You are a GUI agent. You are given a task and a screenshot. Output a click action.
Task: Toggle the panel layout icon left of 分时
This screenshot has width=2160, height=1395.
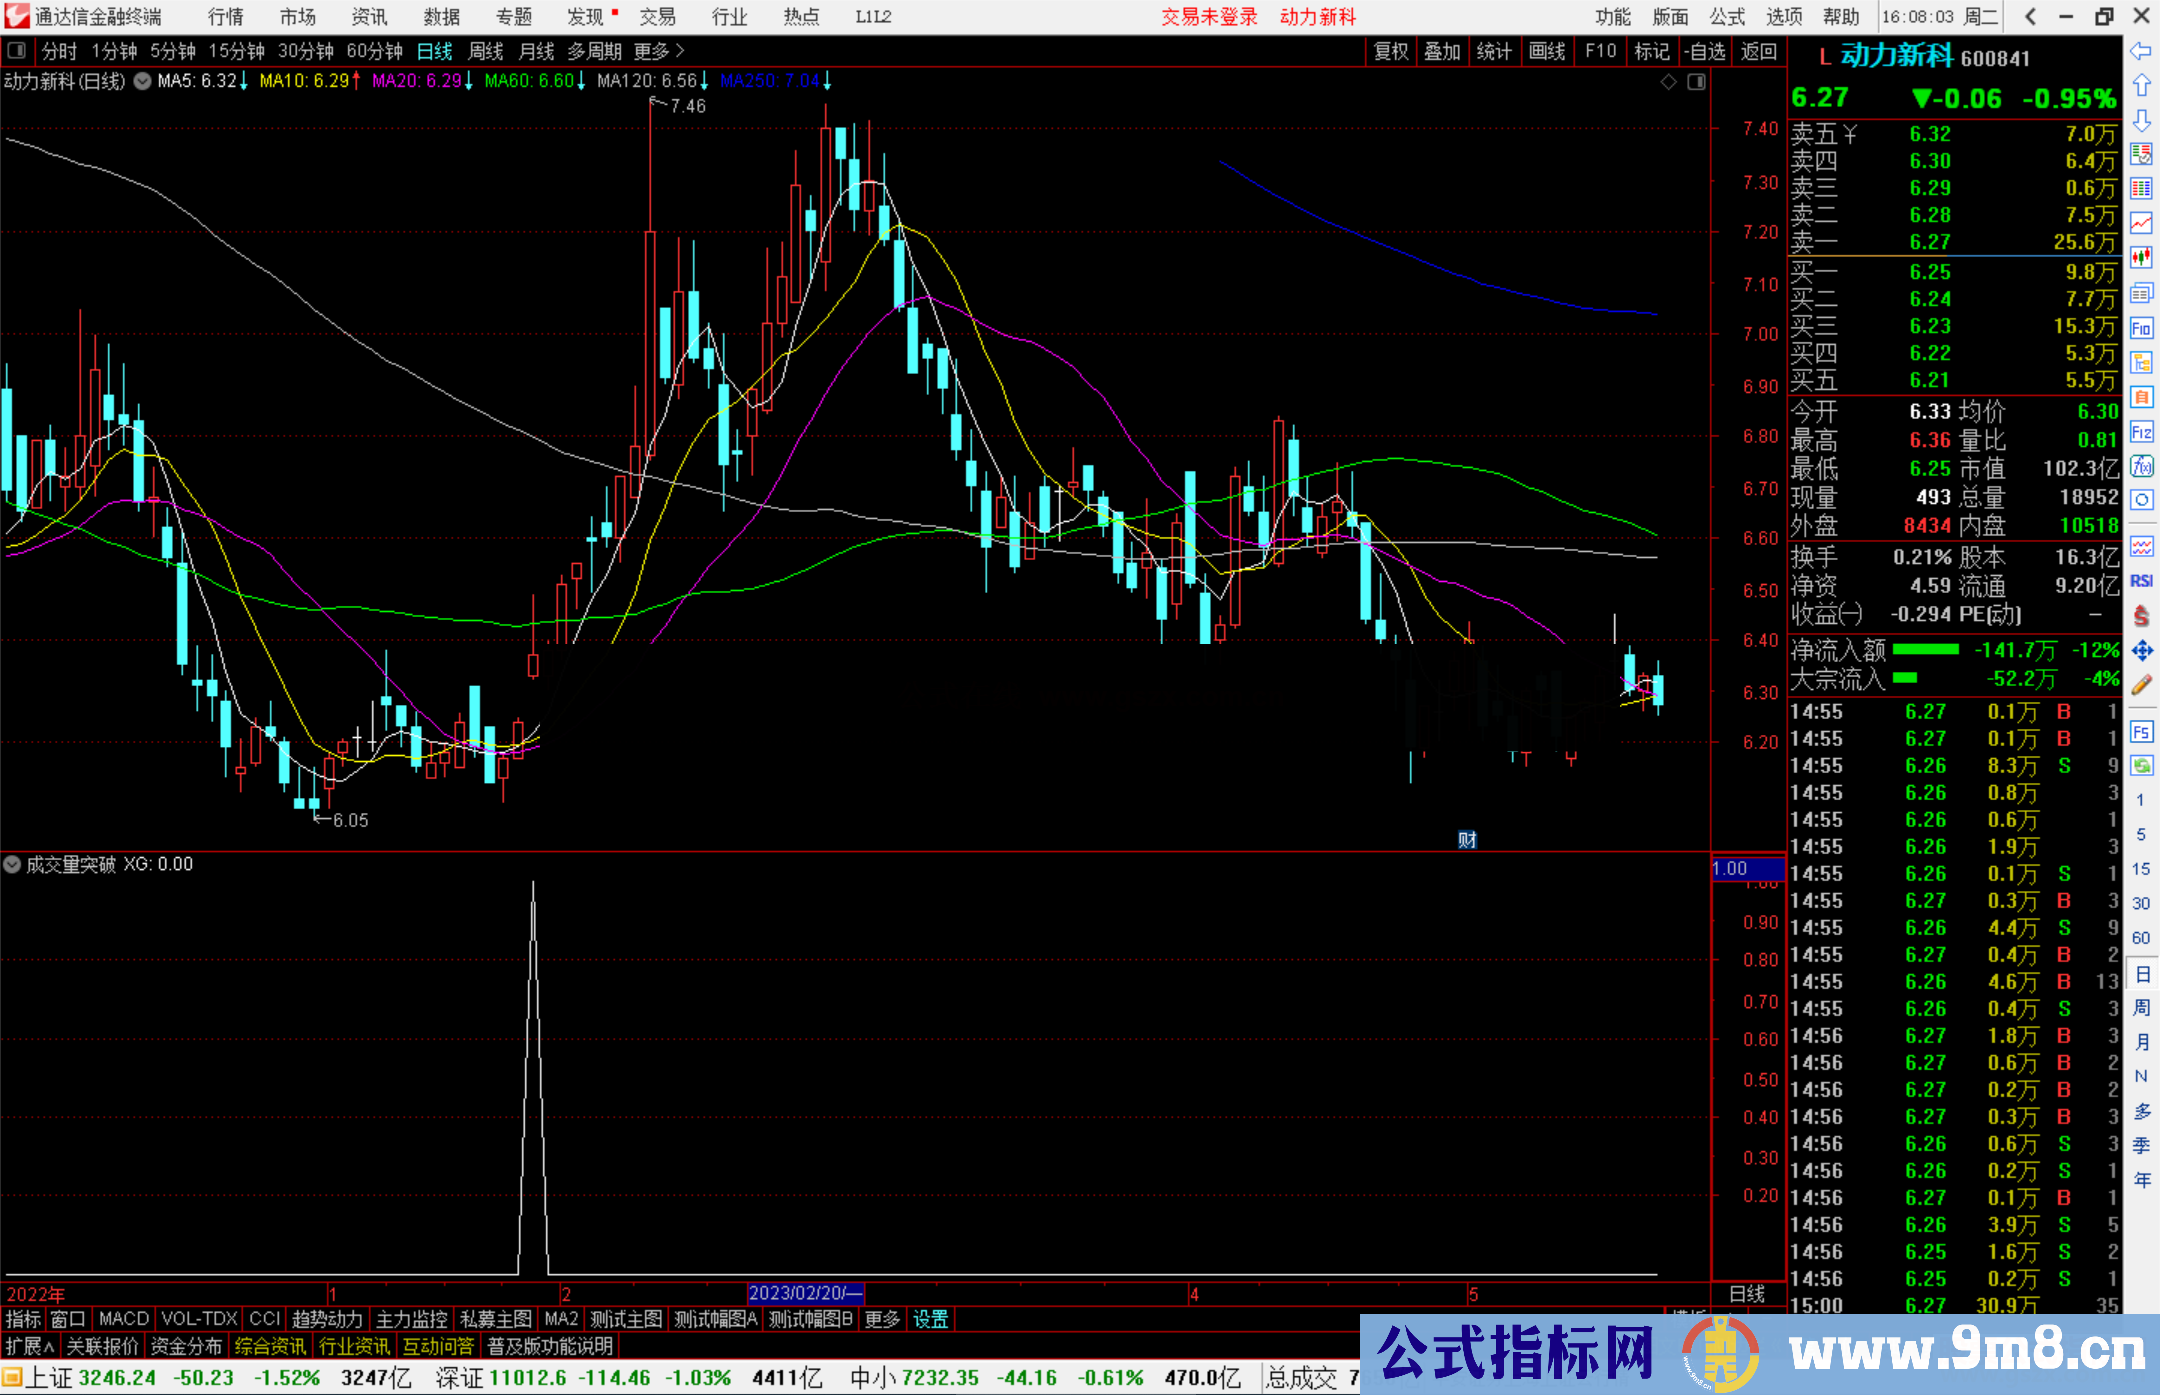(x=17, y=51)
